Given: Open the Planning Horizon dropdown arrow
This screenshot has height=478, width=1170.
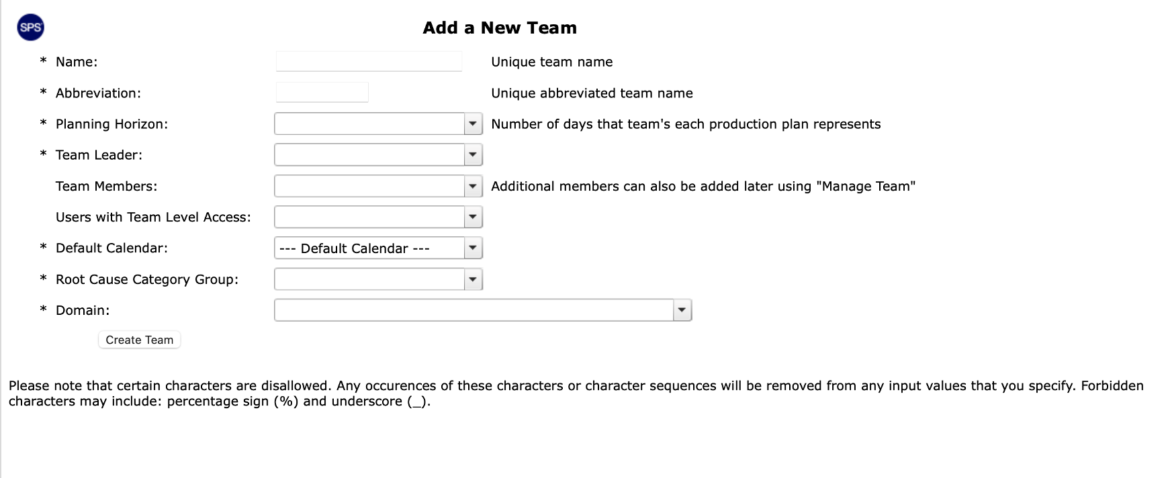Looking at the screenshot, I should [x=473, y=124].
